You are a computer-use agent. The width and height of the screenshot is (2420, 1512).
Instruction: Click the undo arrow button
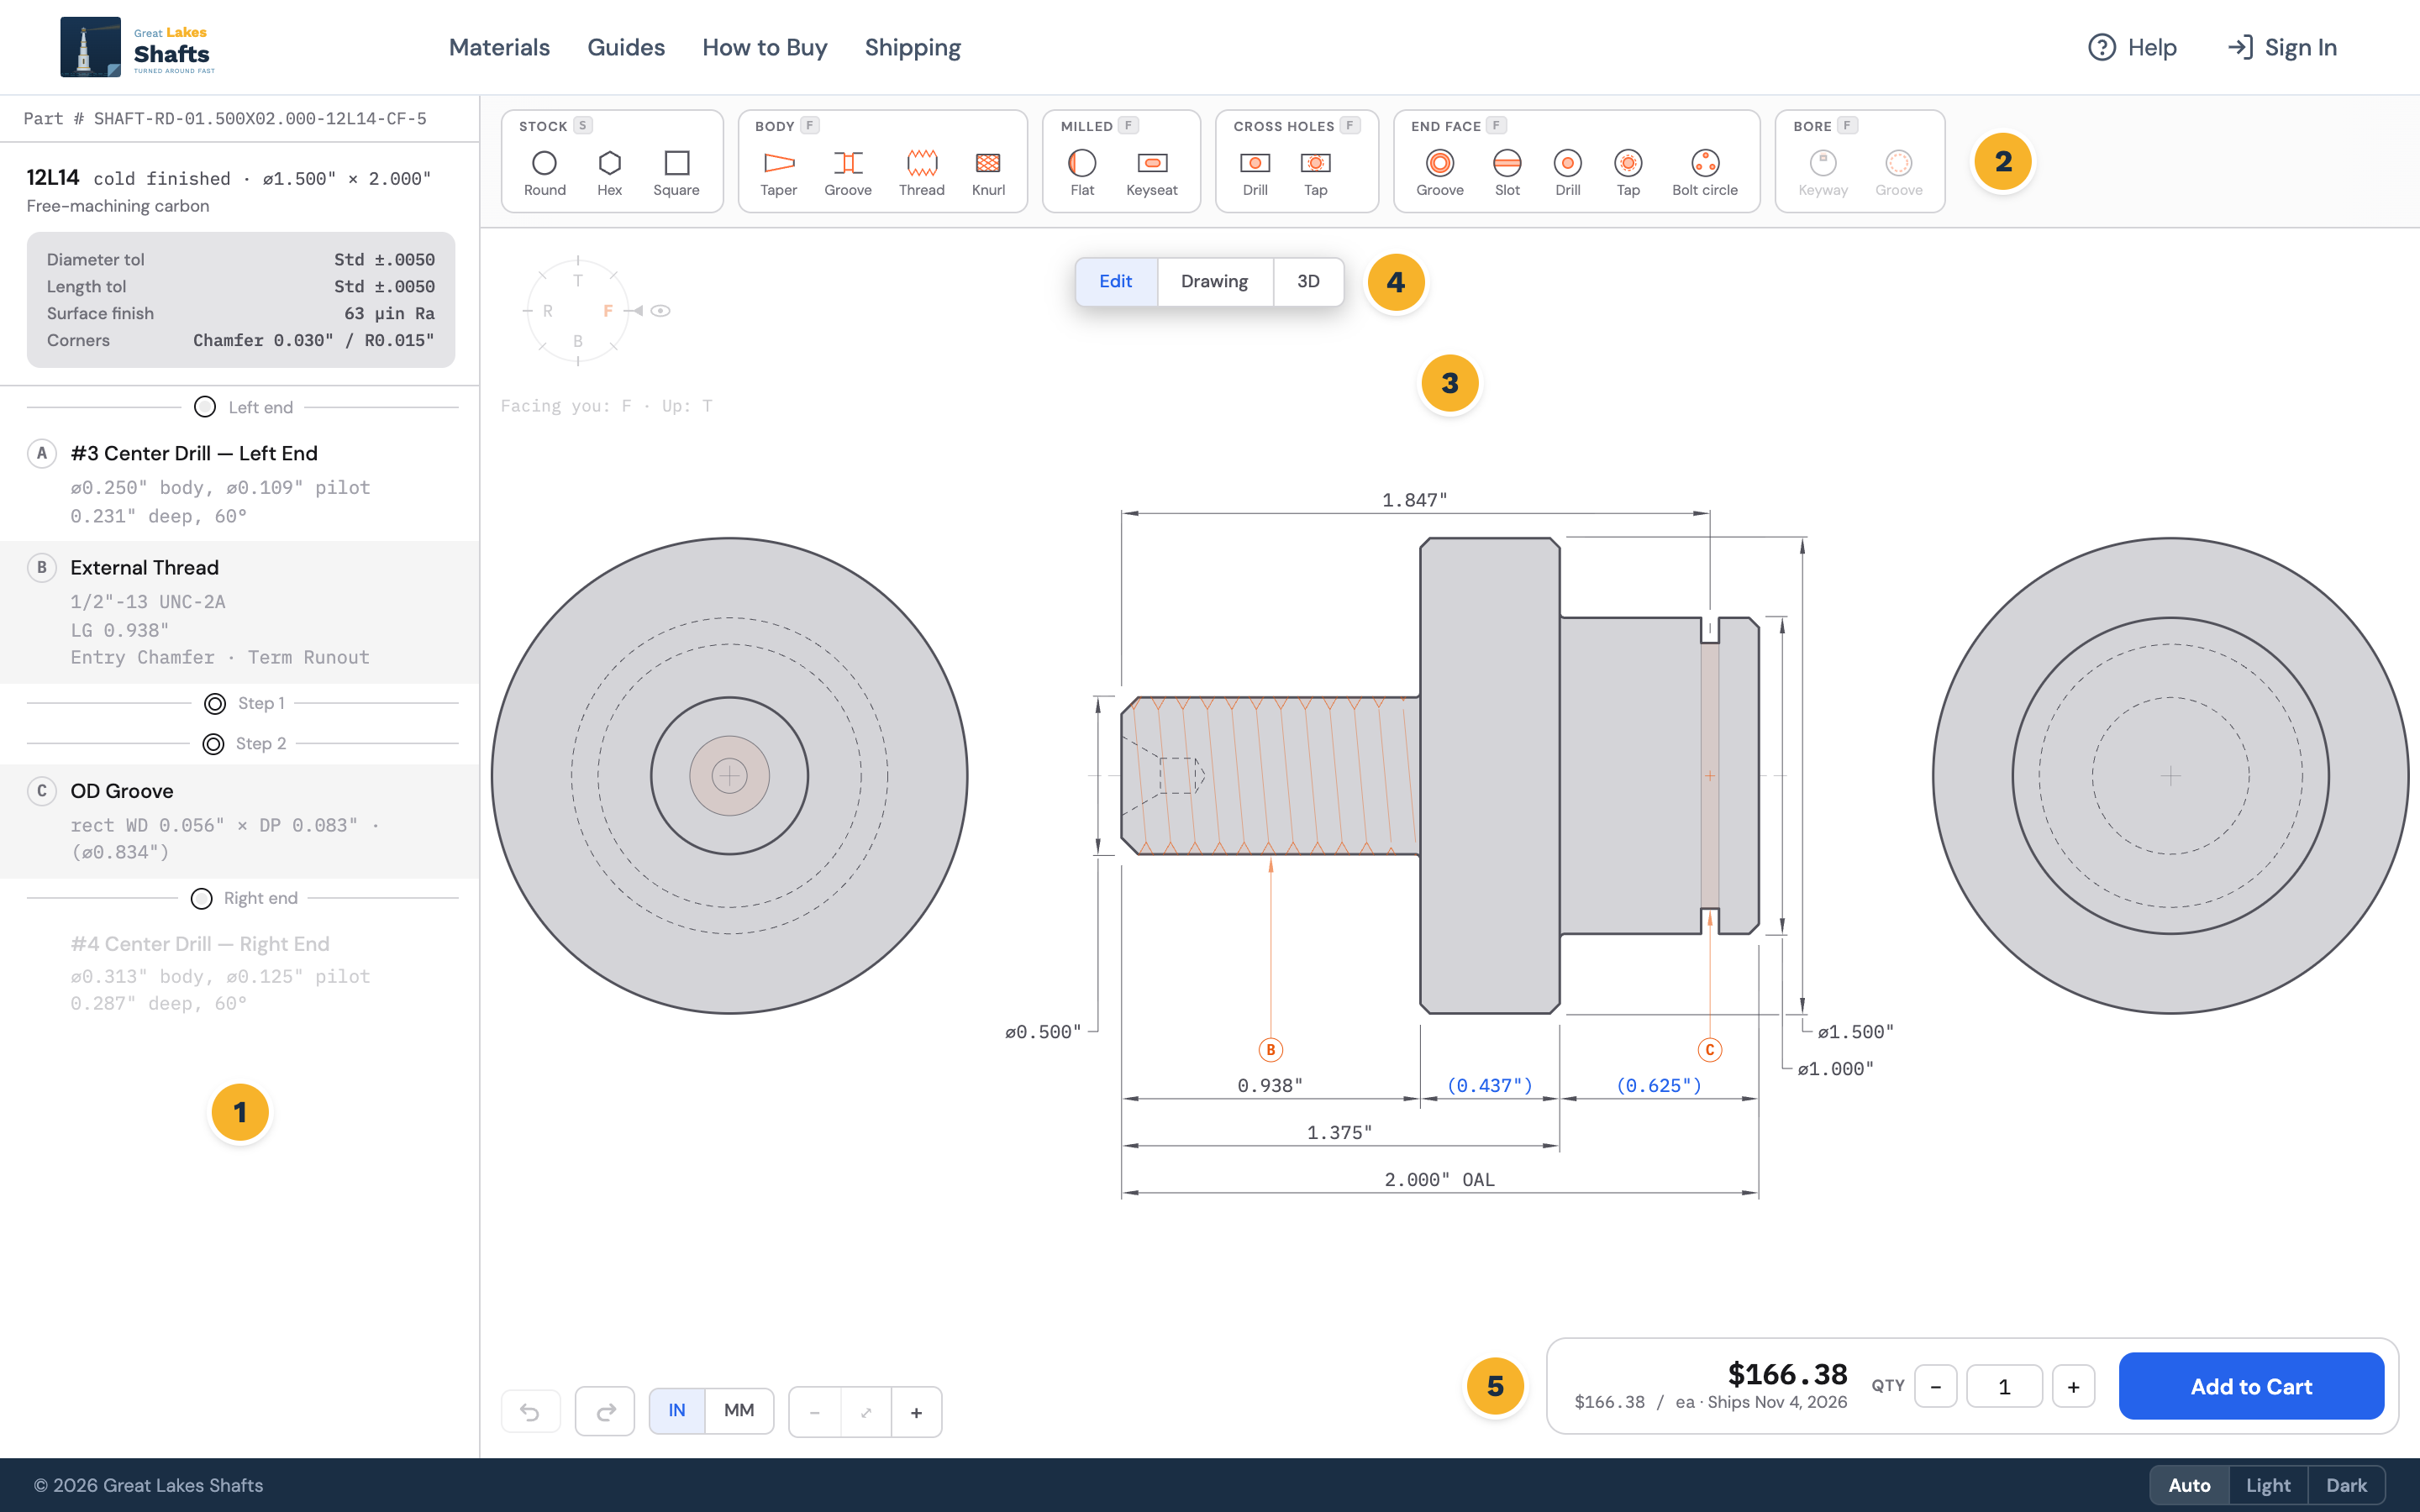(x=530, y=1412)
